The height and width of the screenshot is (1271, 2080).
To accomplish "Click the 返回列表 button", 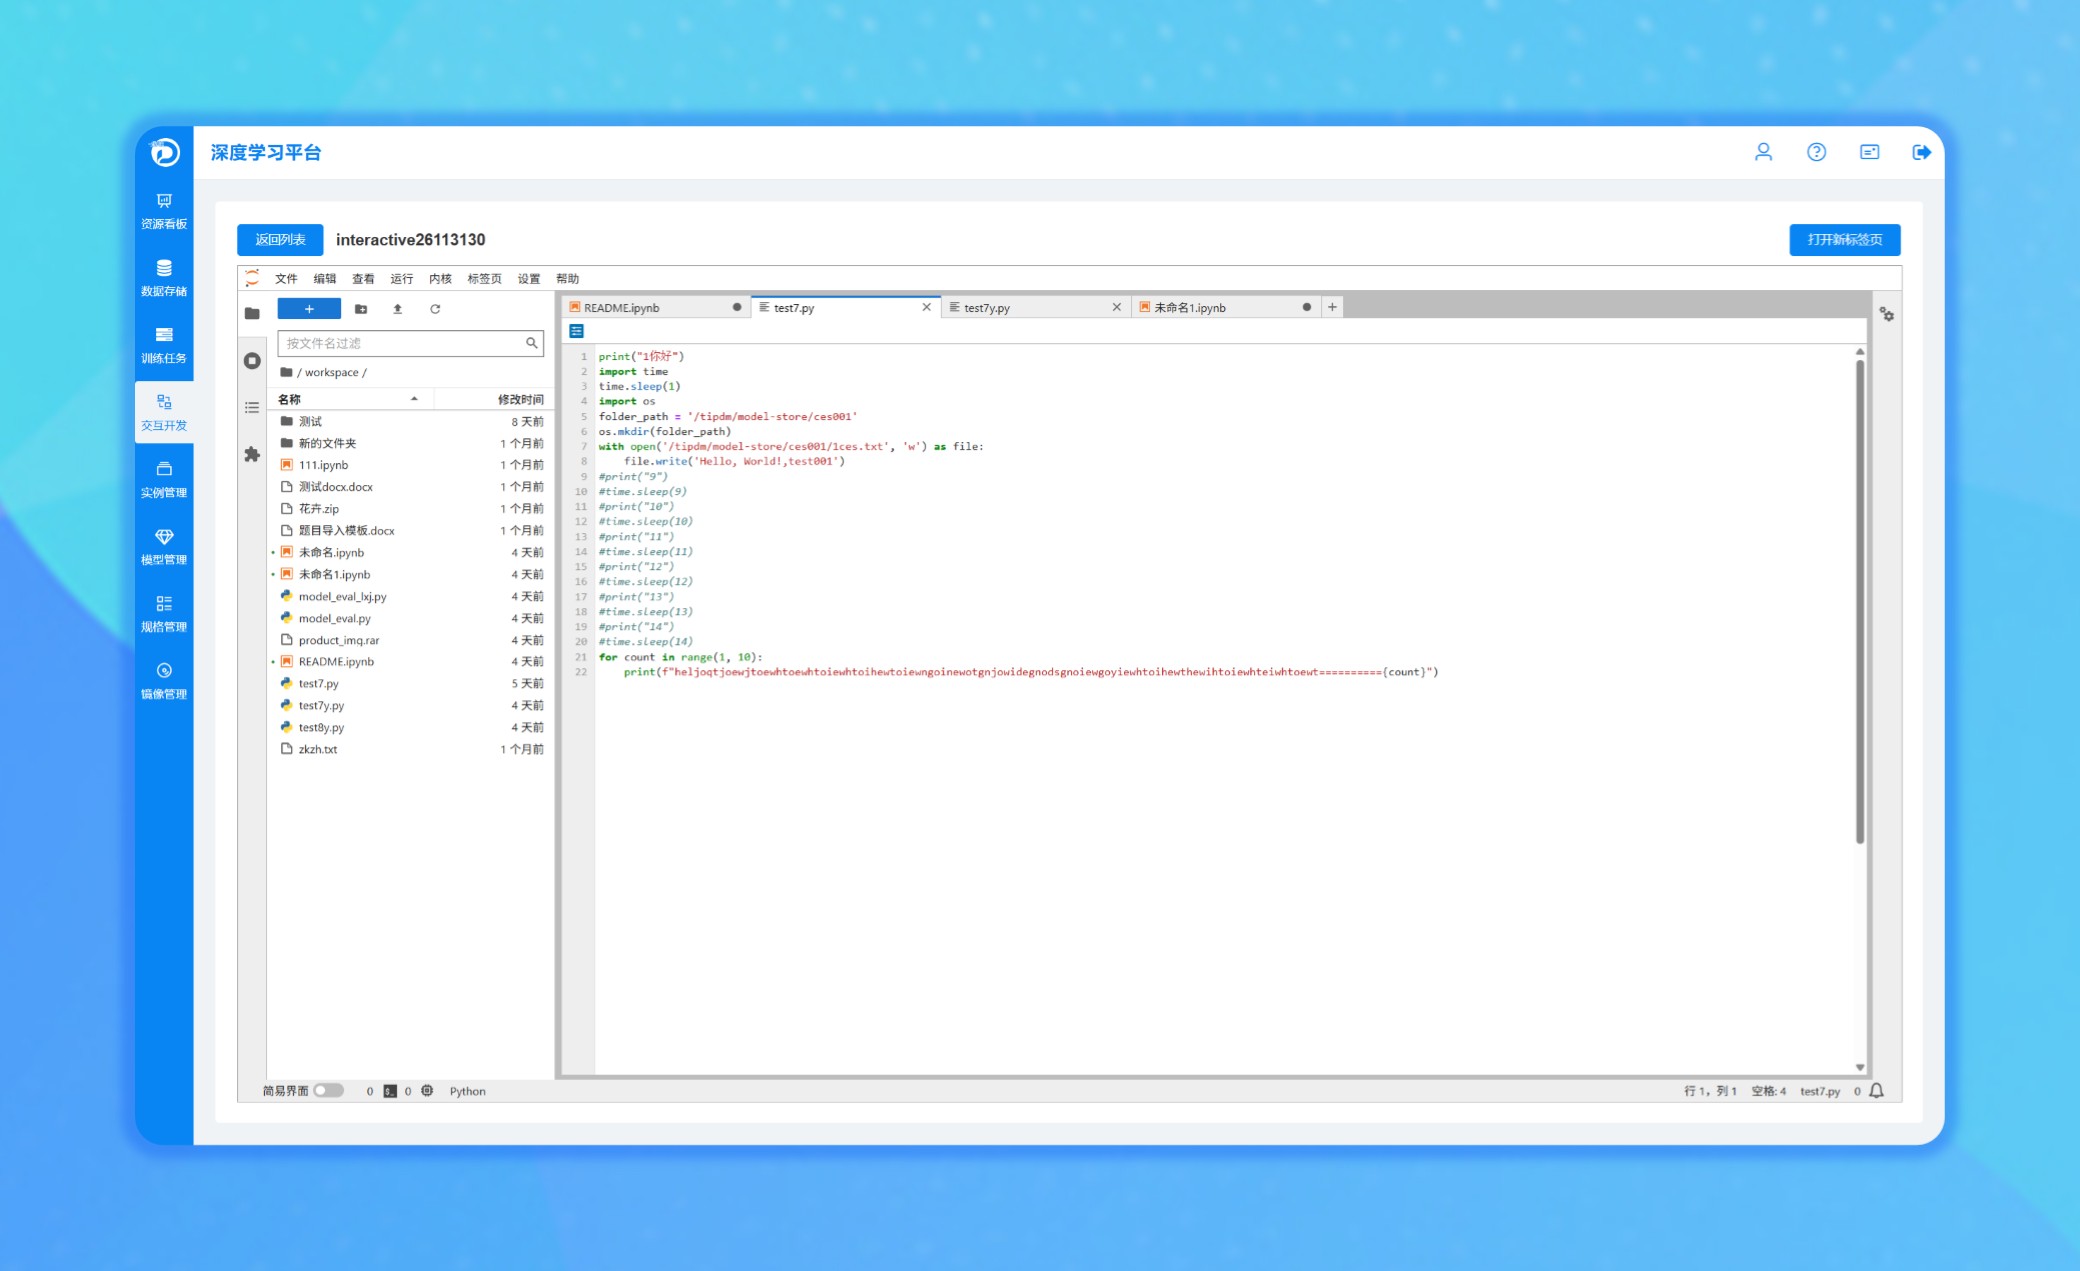I will point(280,240).
